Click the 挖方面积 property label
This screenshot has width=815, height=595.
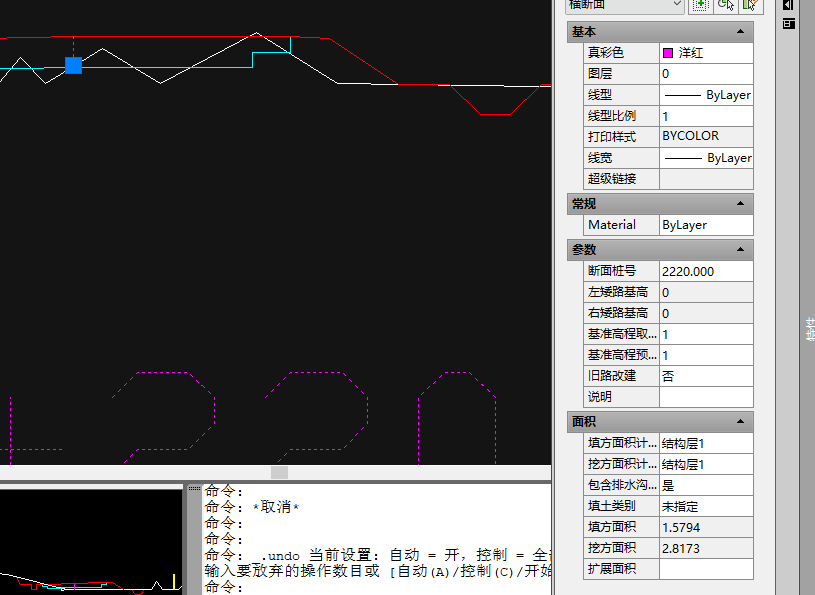pos(612,548)
